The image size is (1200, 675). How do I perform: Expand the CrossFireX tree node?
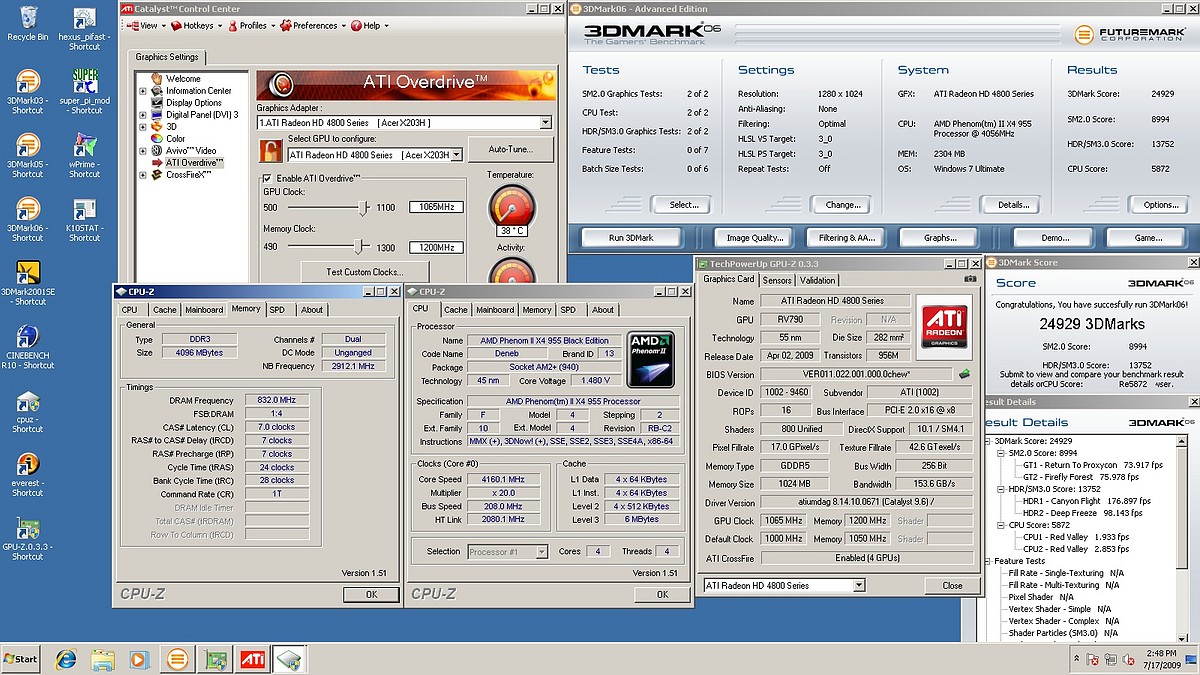pos(143,175)
